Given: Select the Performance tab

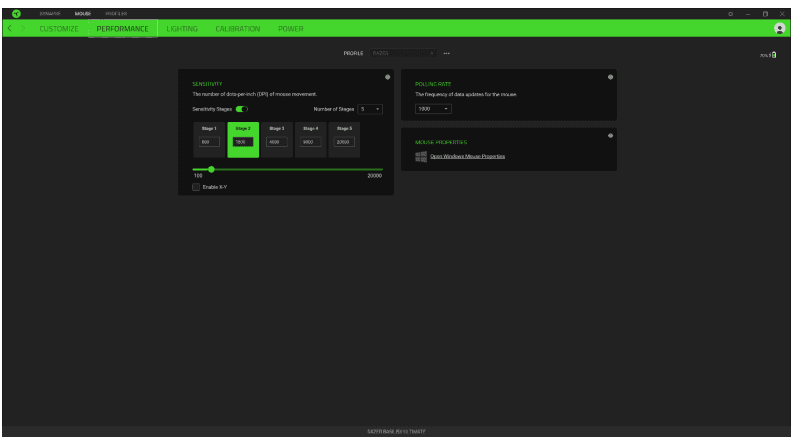Looking at the screenshot, I should coord(122,29).
